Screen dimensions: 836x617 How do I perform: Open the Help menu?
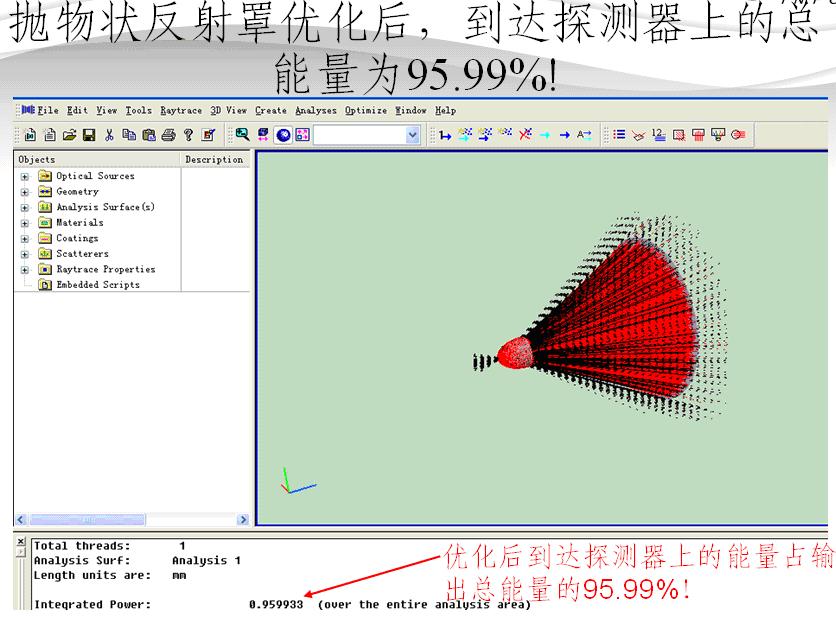pos(445,110)
